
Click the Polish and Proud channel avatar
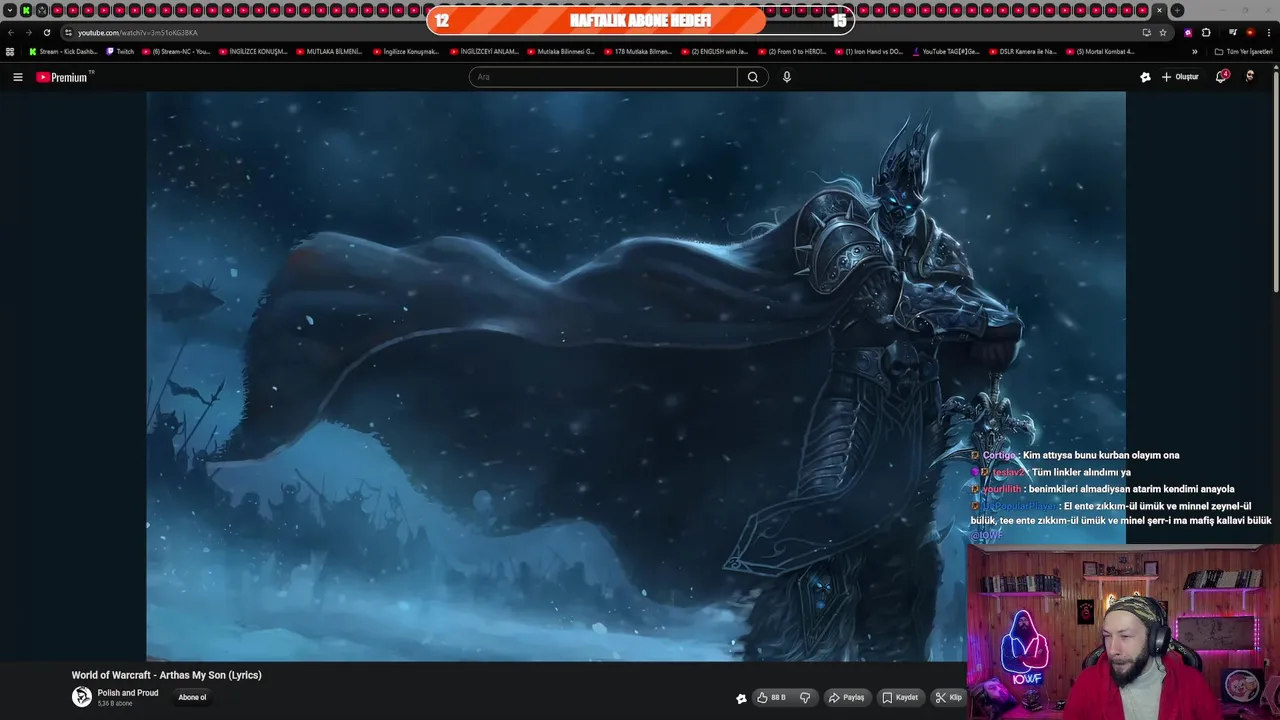82,697
